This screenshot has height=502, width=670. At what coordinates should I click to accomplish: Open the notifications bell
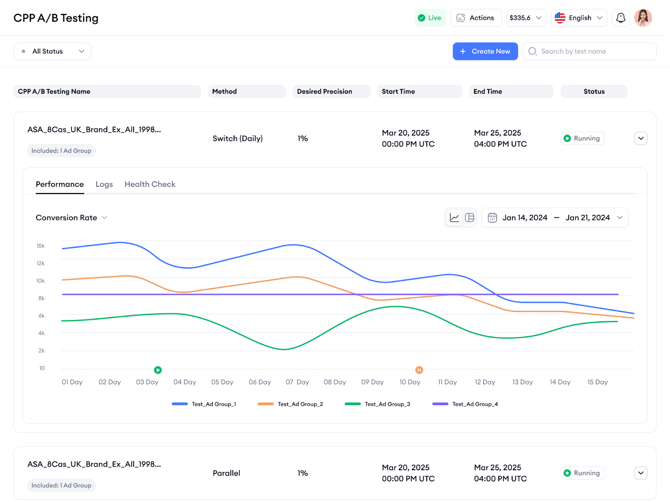620,18
